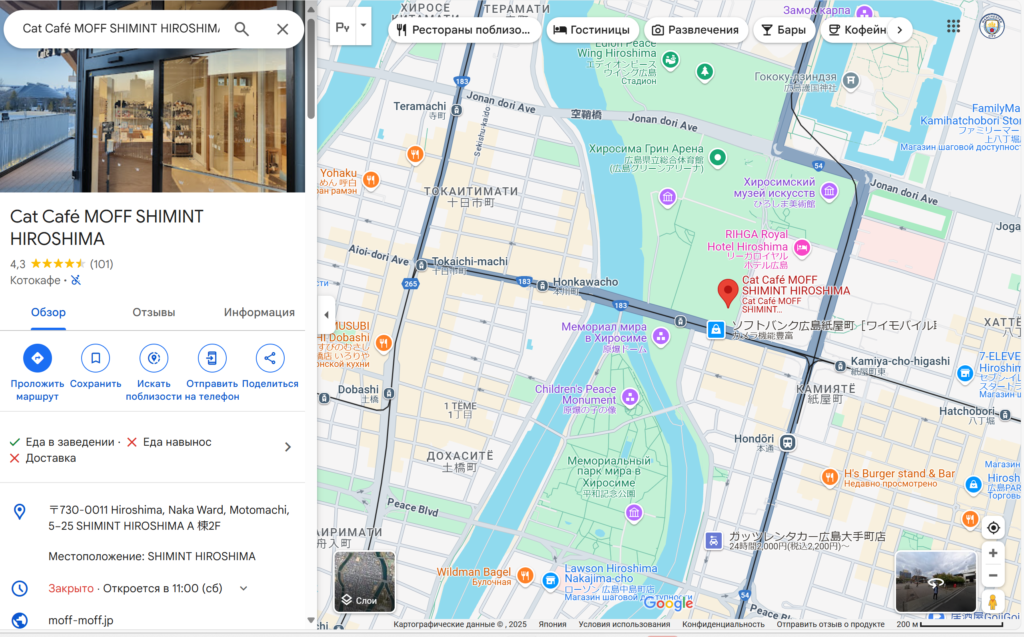Open the language selector dropdown arrow
Image resolution: width=1024 pixels, height=637 pixels.
363,26
